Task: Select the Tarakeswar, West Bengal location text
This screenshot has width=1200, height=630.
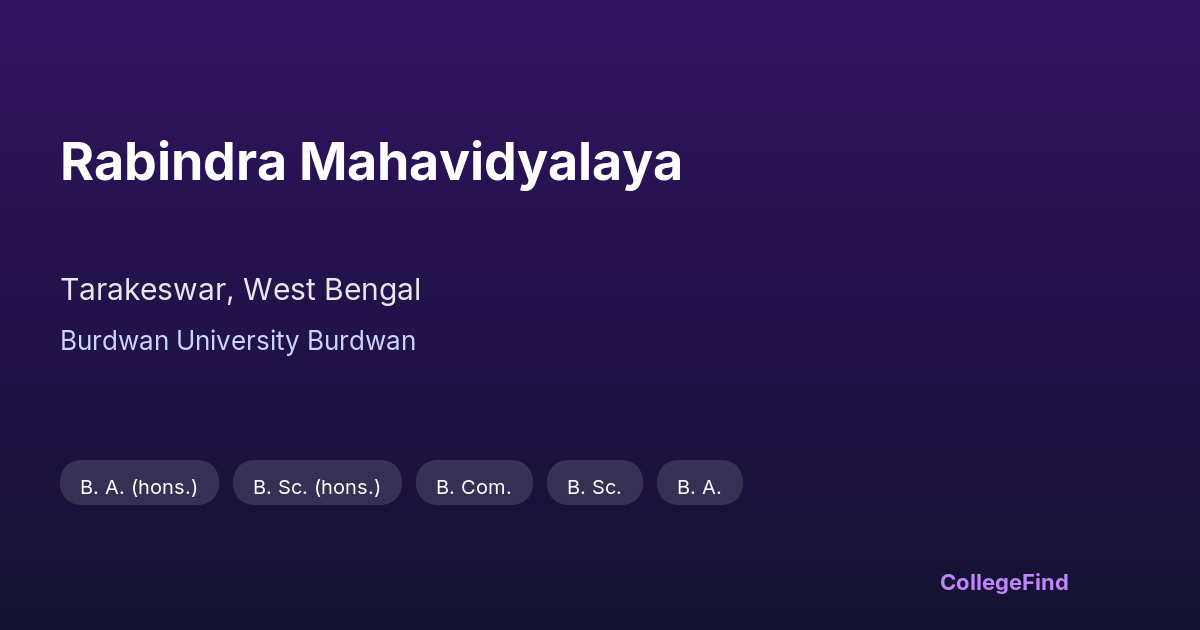Action: pyautogui.click(x=240, y=290)
